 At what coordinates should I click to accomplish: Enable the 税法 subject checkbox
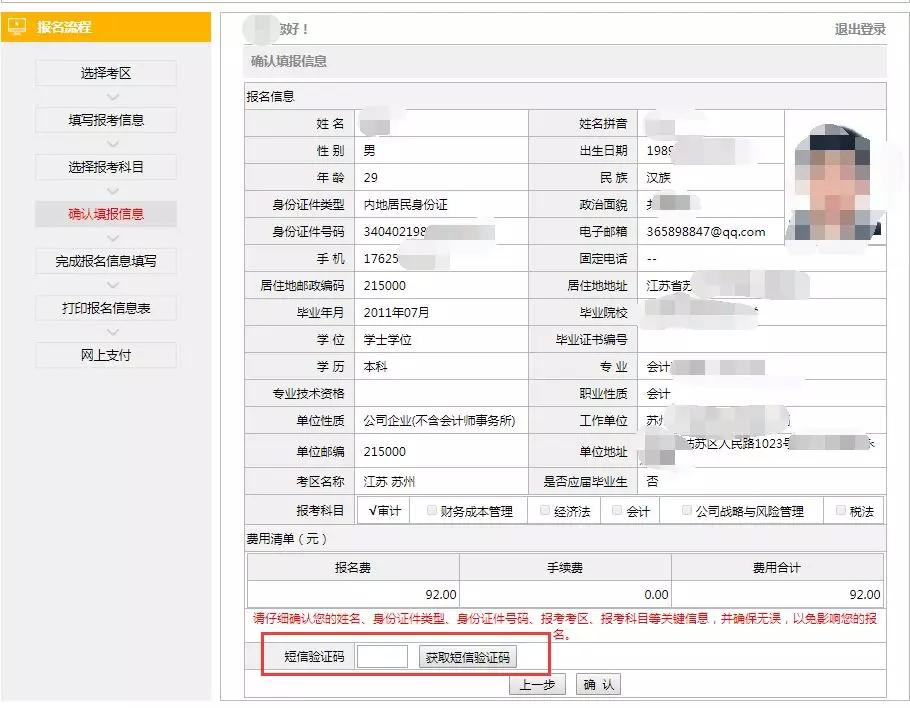click(x=838, y=509)
